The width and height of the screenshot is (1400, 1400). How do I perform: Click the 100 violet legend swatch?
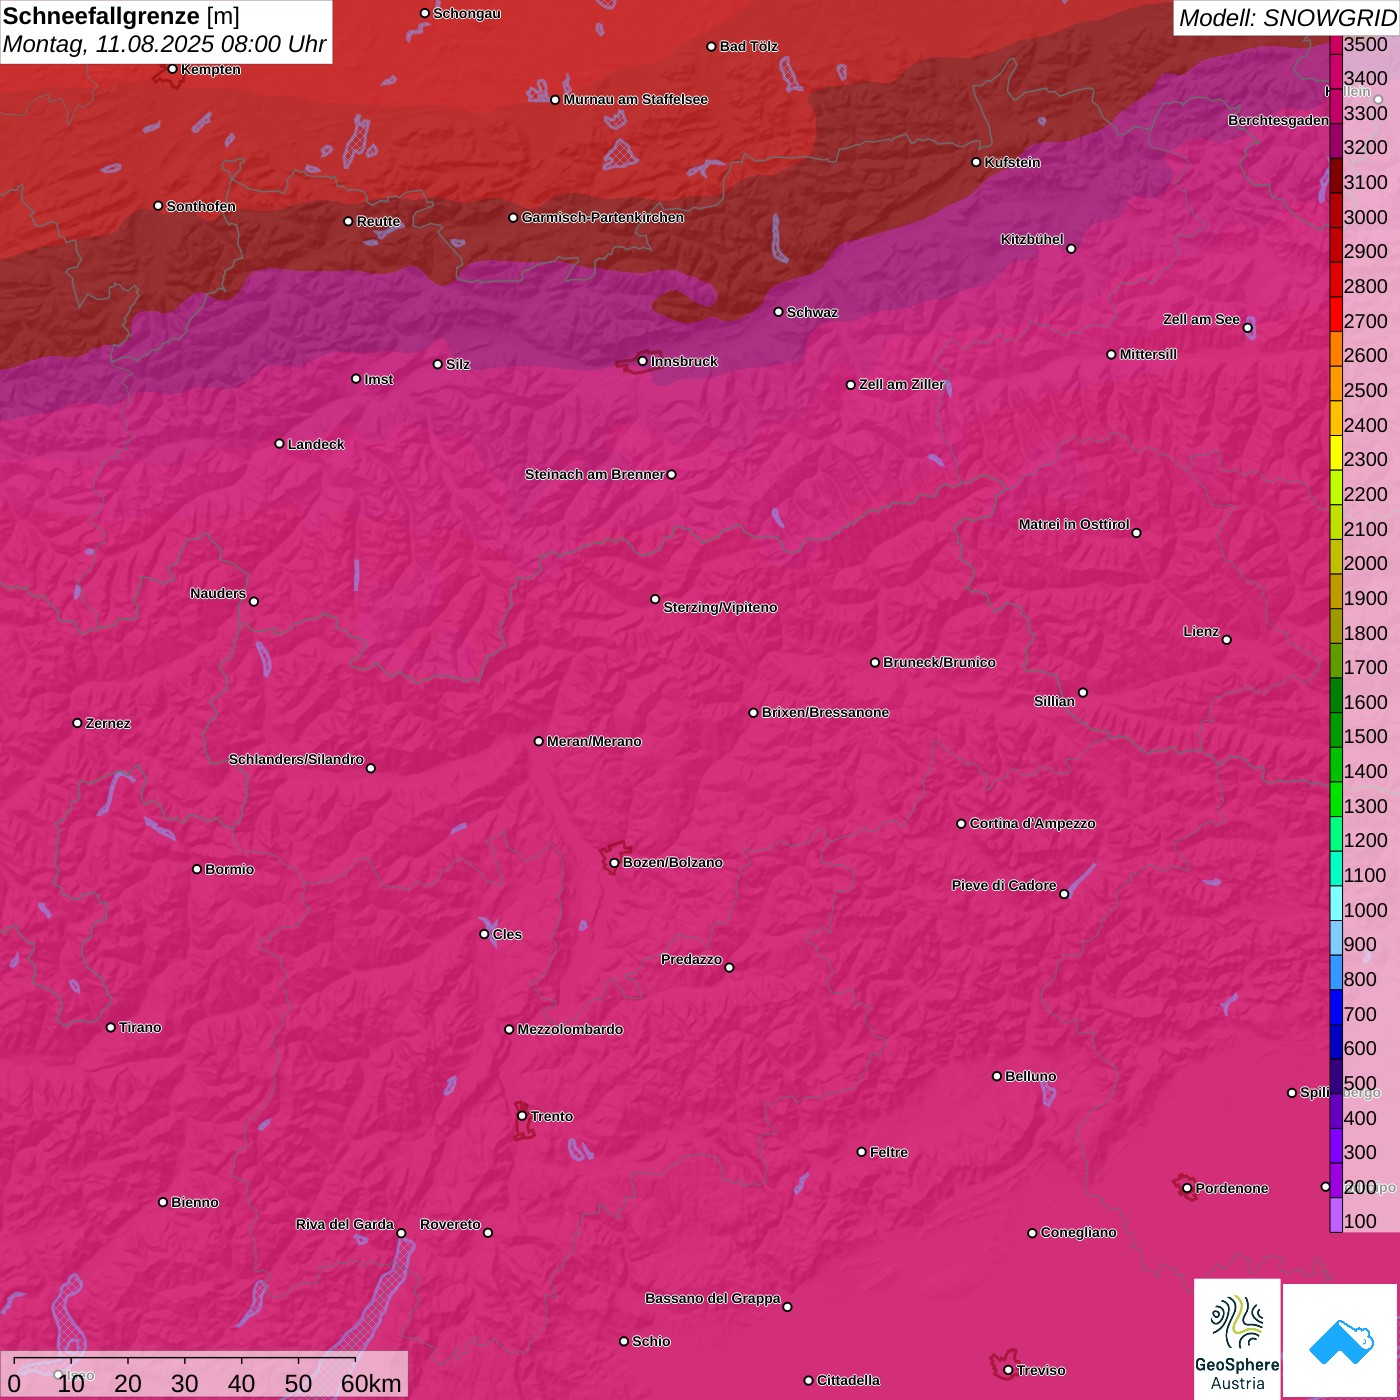coord(1336,1215)
